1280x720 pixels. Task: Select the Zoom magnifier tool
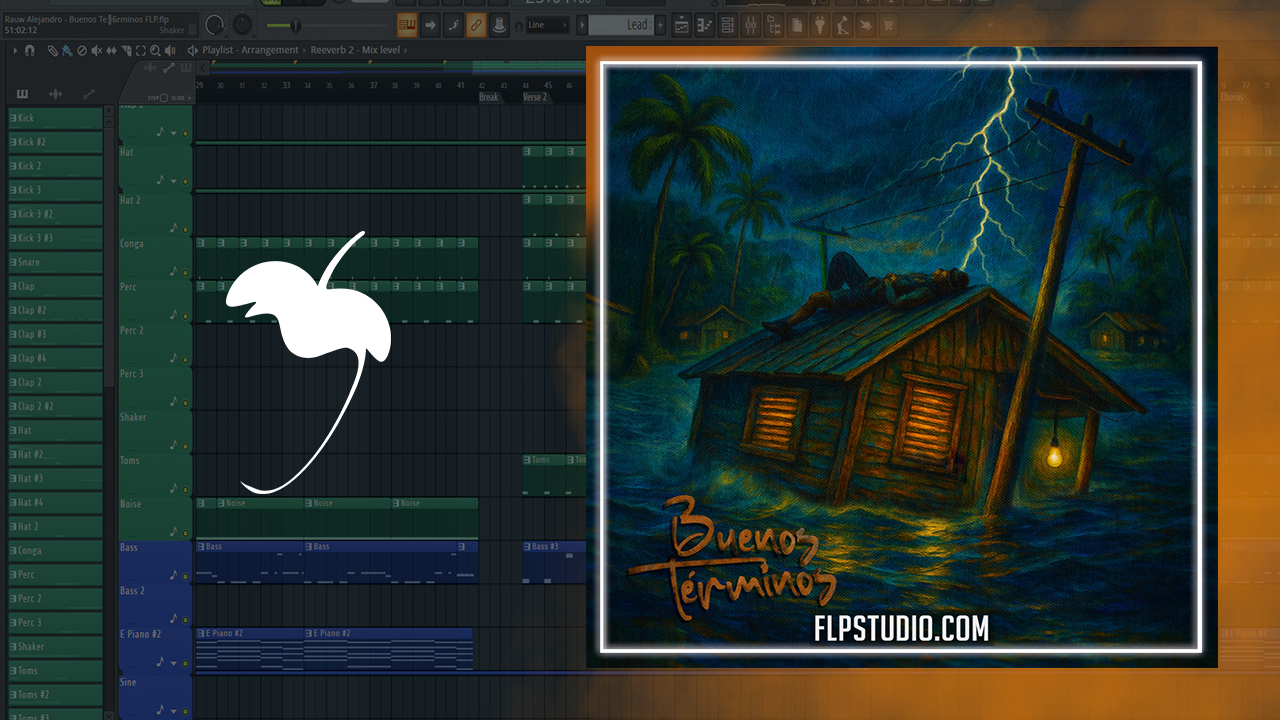point(155,50)
